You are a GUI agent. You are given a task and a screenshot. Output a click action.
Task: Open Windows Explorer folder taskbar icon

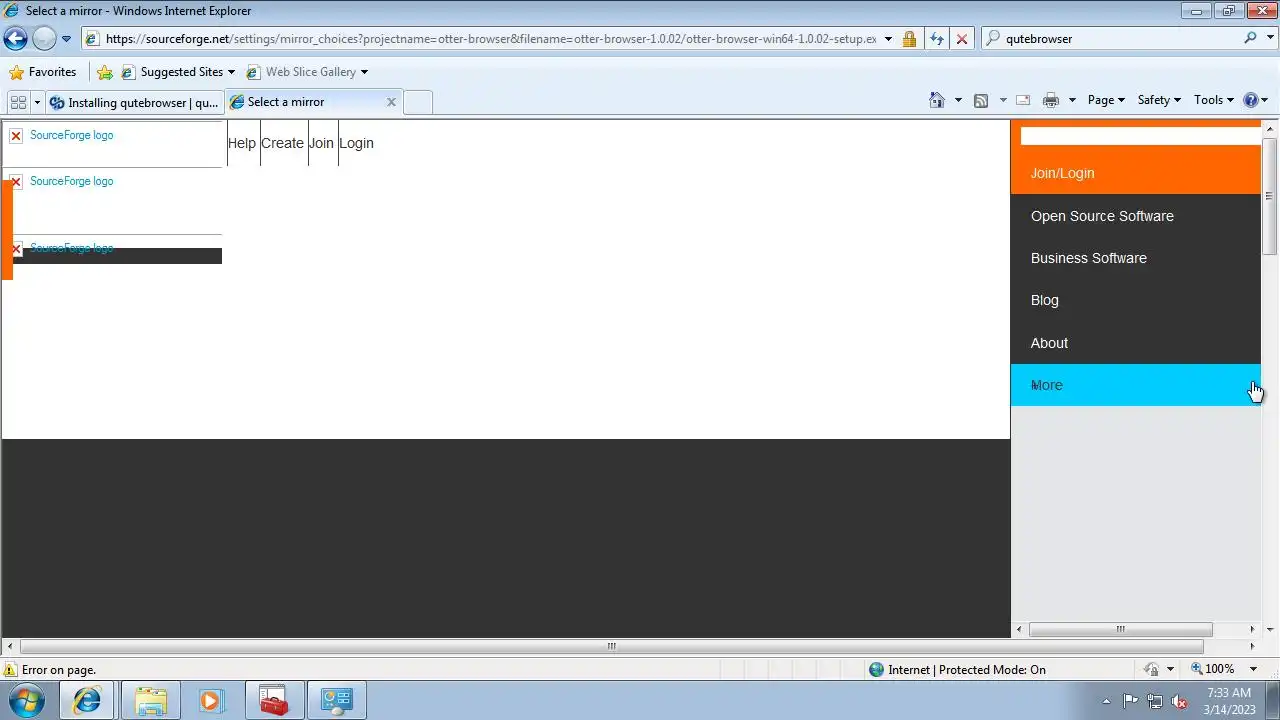click(151, 701)
